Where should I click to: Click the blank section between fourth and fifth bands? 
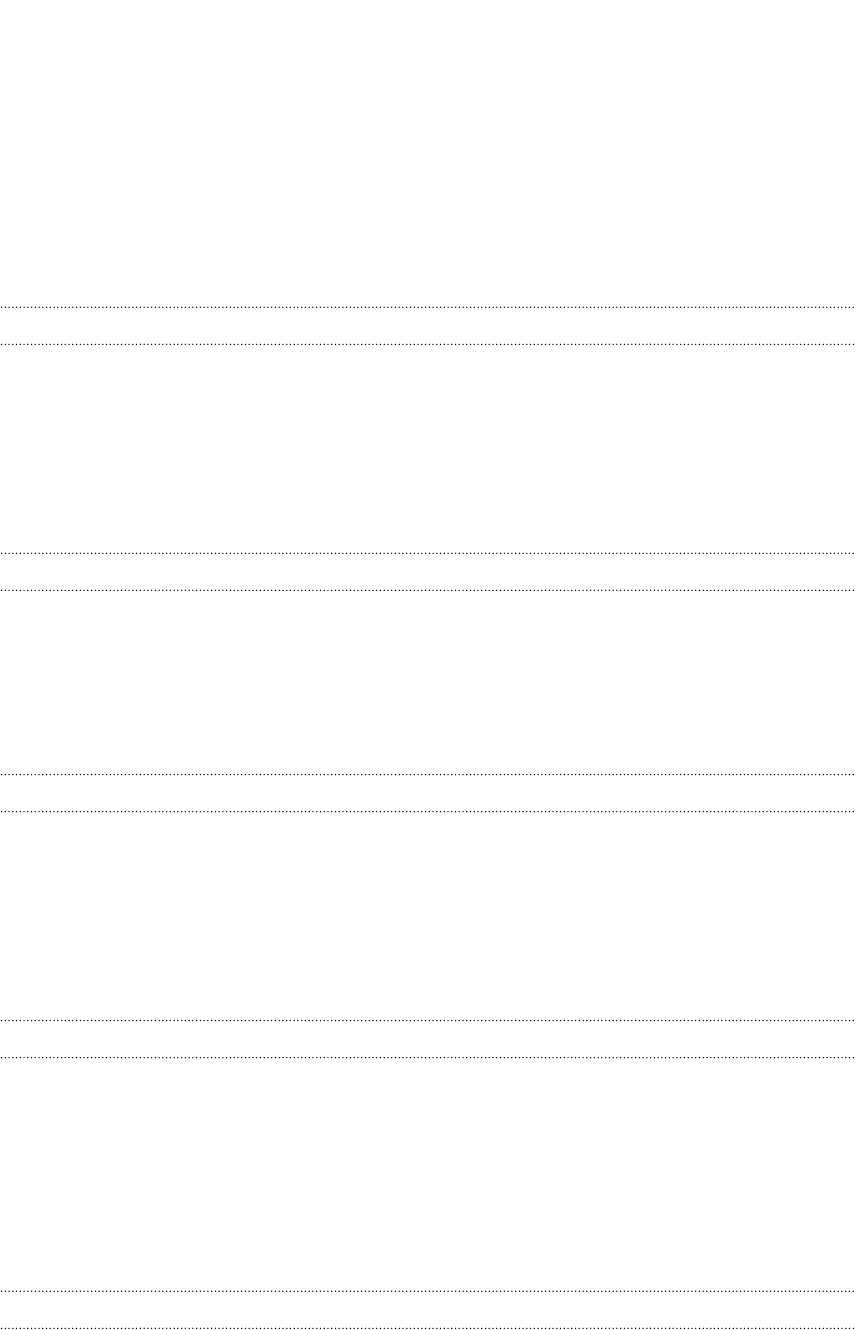427,1174
